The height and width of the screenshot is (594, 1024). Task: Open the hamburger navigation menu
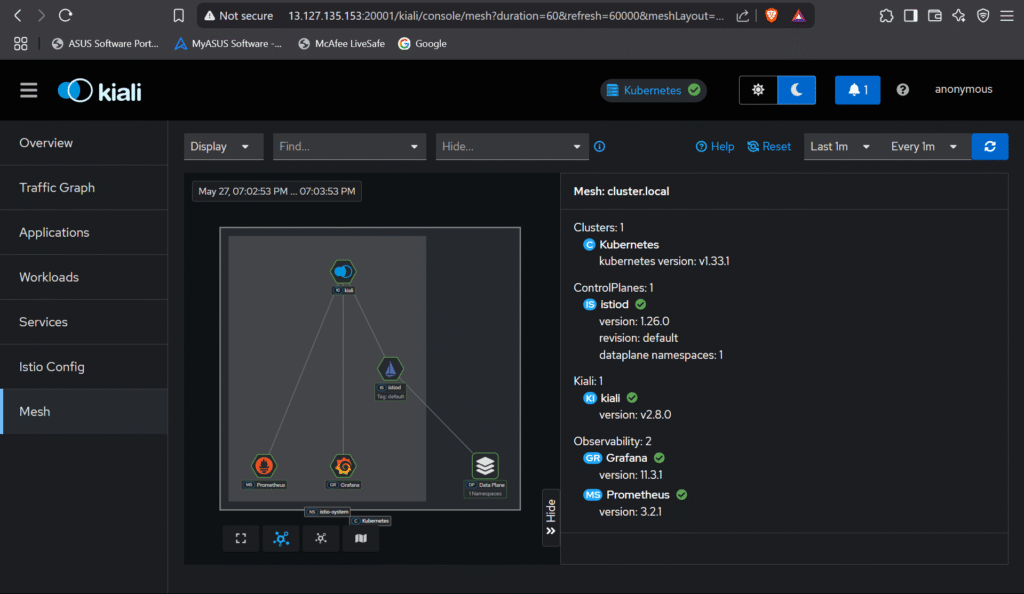pos(28,90)
